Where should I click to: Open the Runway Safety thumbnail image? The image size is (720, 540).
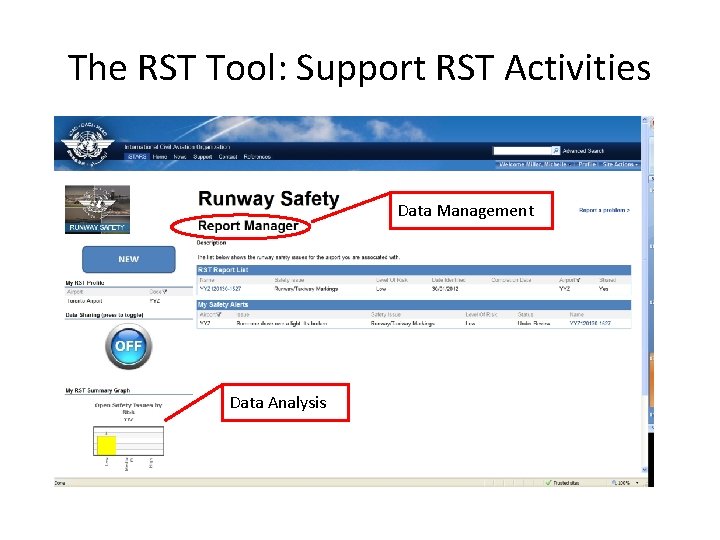(97, 209)
